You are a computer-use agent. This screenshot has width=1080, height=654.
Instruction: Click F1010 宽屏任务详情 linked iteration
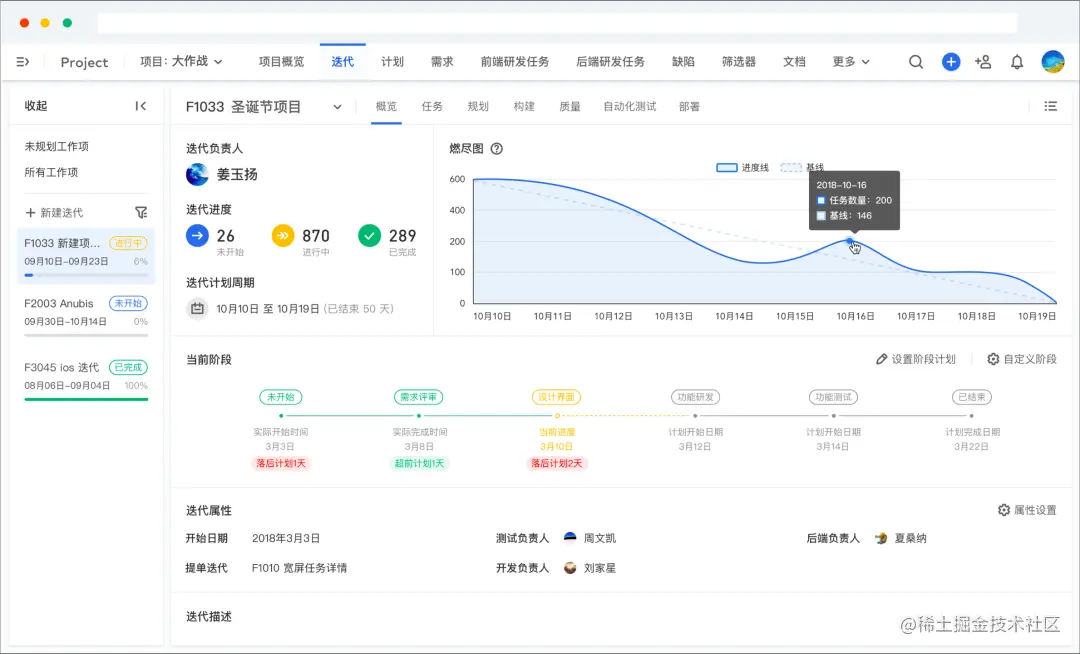300,568
